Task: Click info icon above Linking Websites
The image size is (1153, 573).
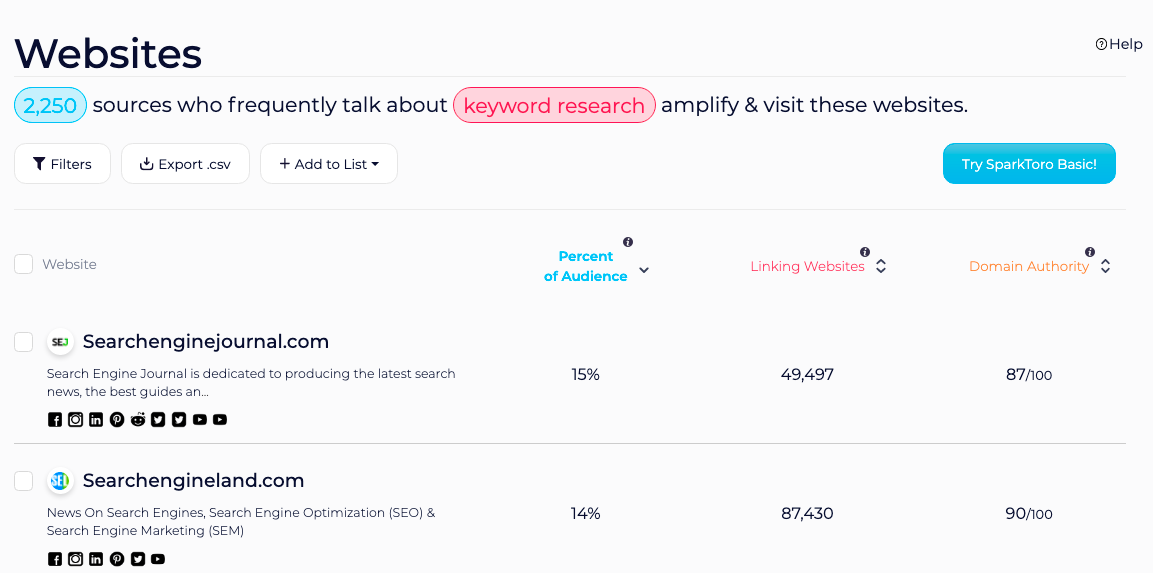Action: [x=865, y=252]
